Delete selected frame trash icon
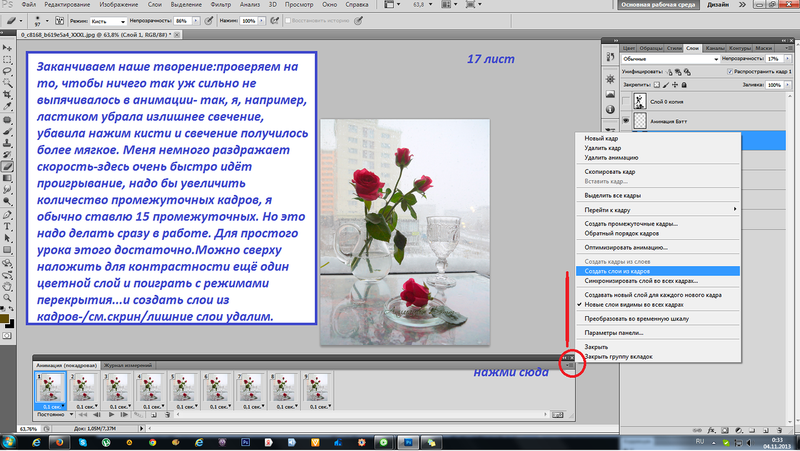This screenshot has height=451, width=800. pyautogui.click(x=167, y=415)
